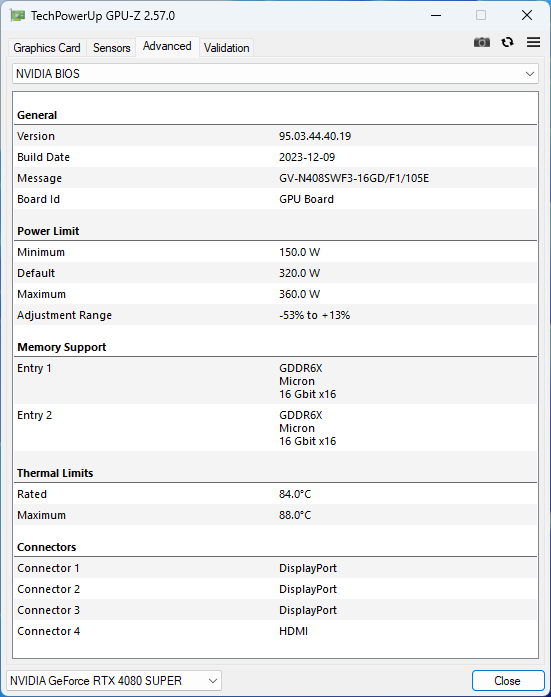Select the Entry 1 memory row label
Viewport: 551px width, 697px height.
point(34,368)
